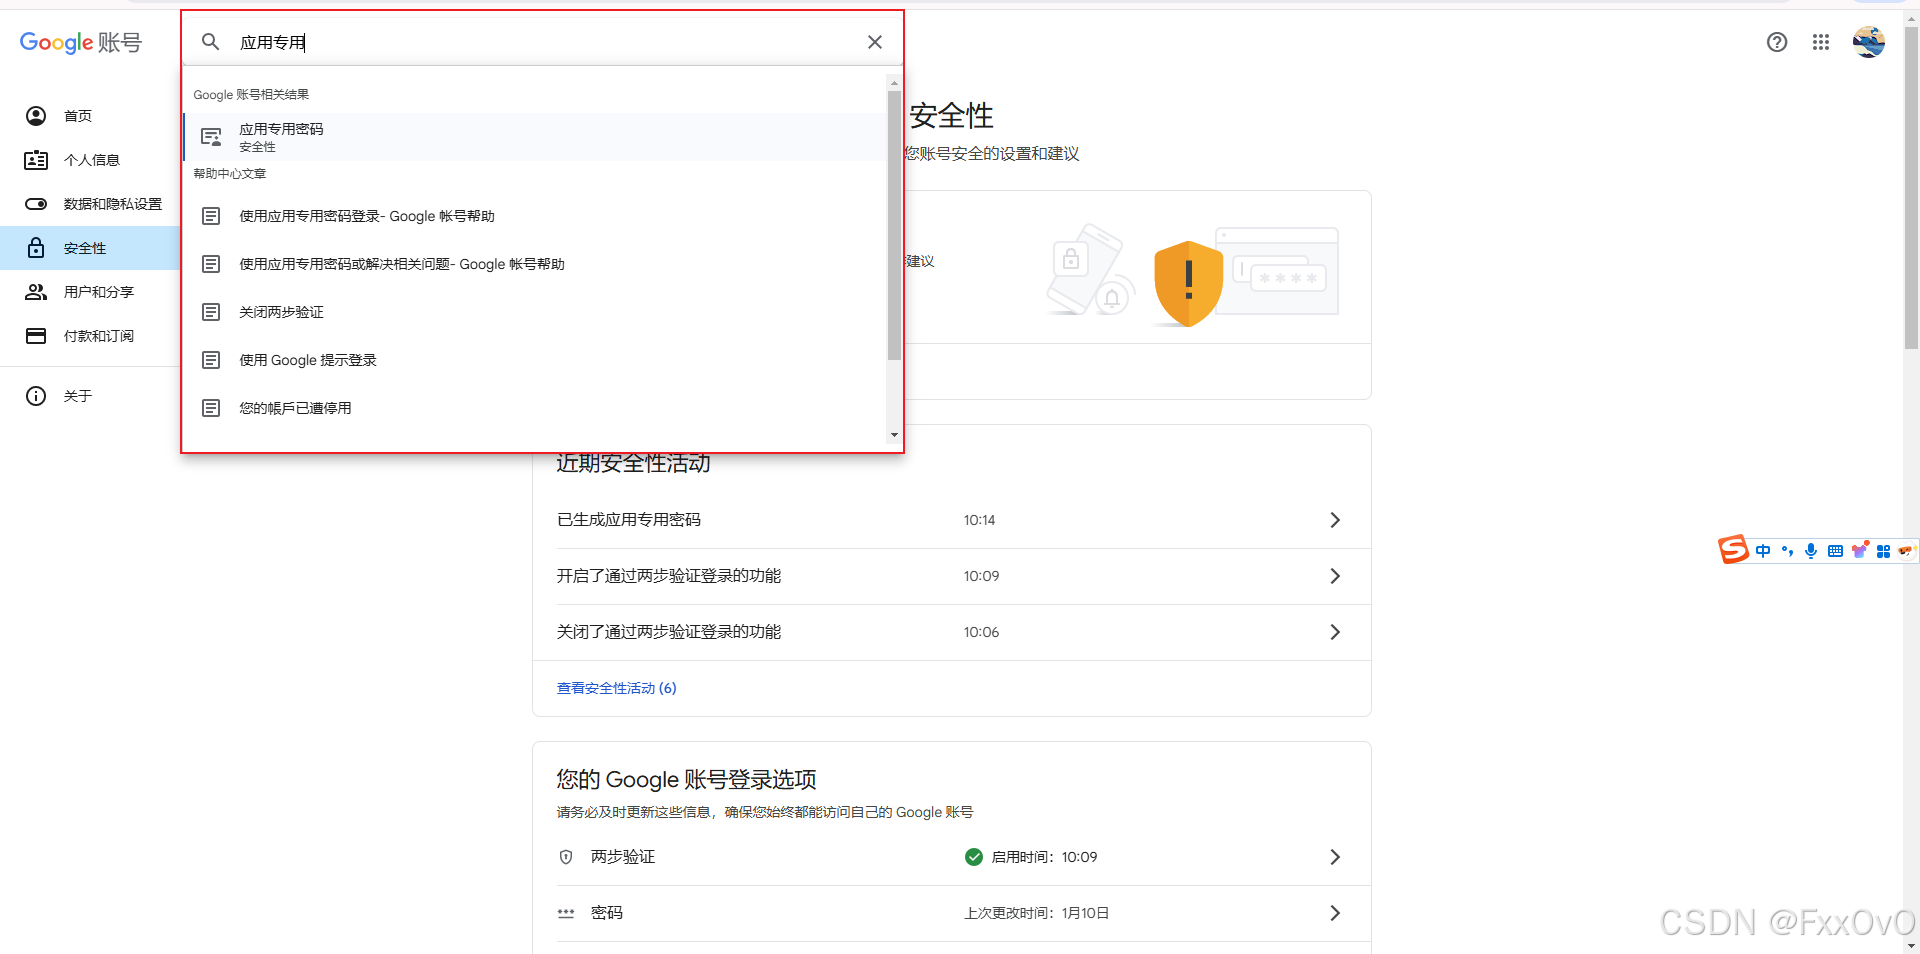The image size is (1920, 954).
Task: Open the Sogou skin shirt icon
Action: point(1860,550)
